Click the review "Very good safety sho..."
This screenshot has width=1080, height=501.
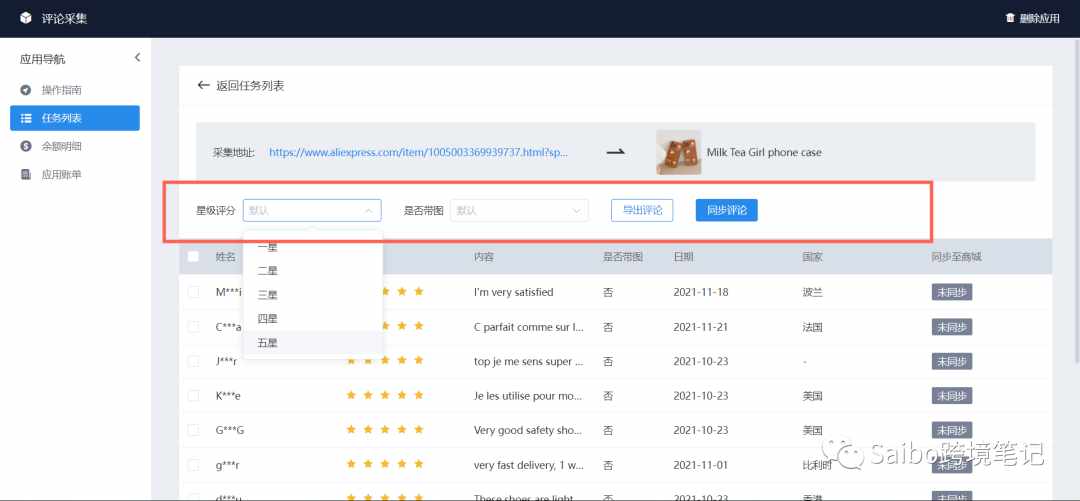(x=529, y=430)
